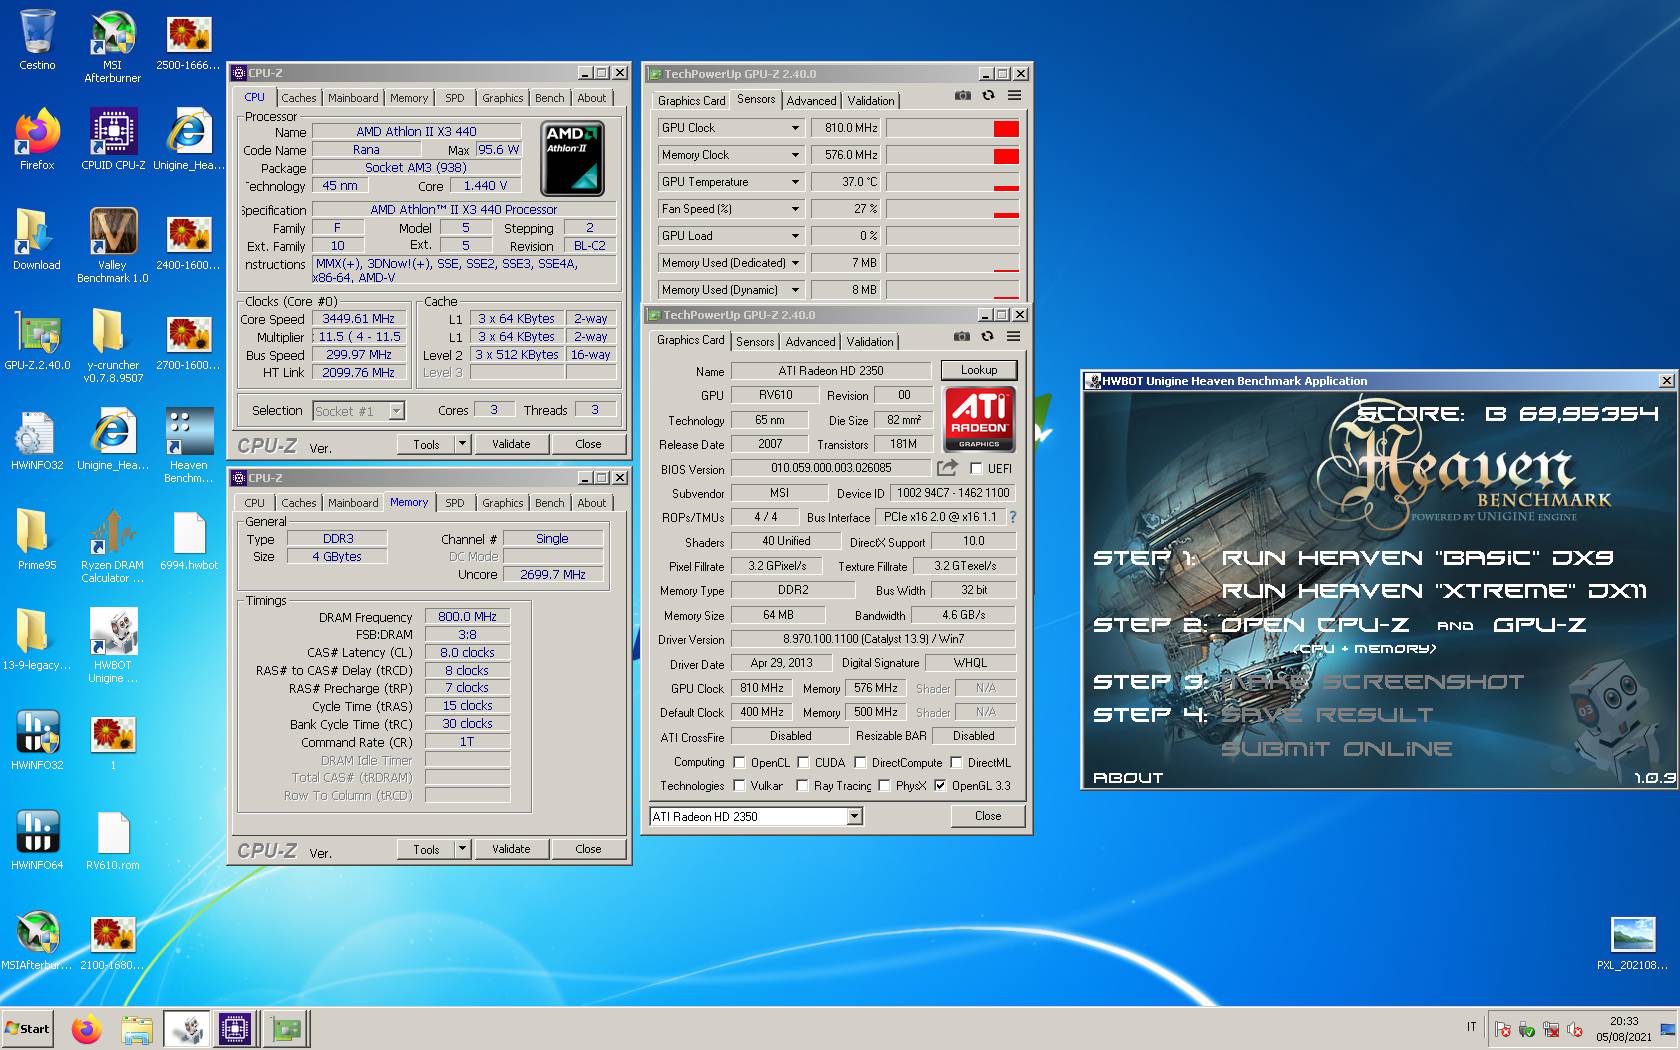
Task: Click the Lookup button in GPU-Z
Action: 979,370
